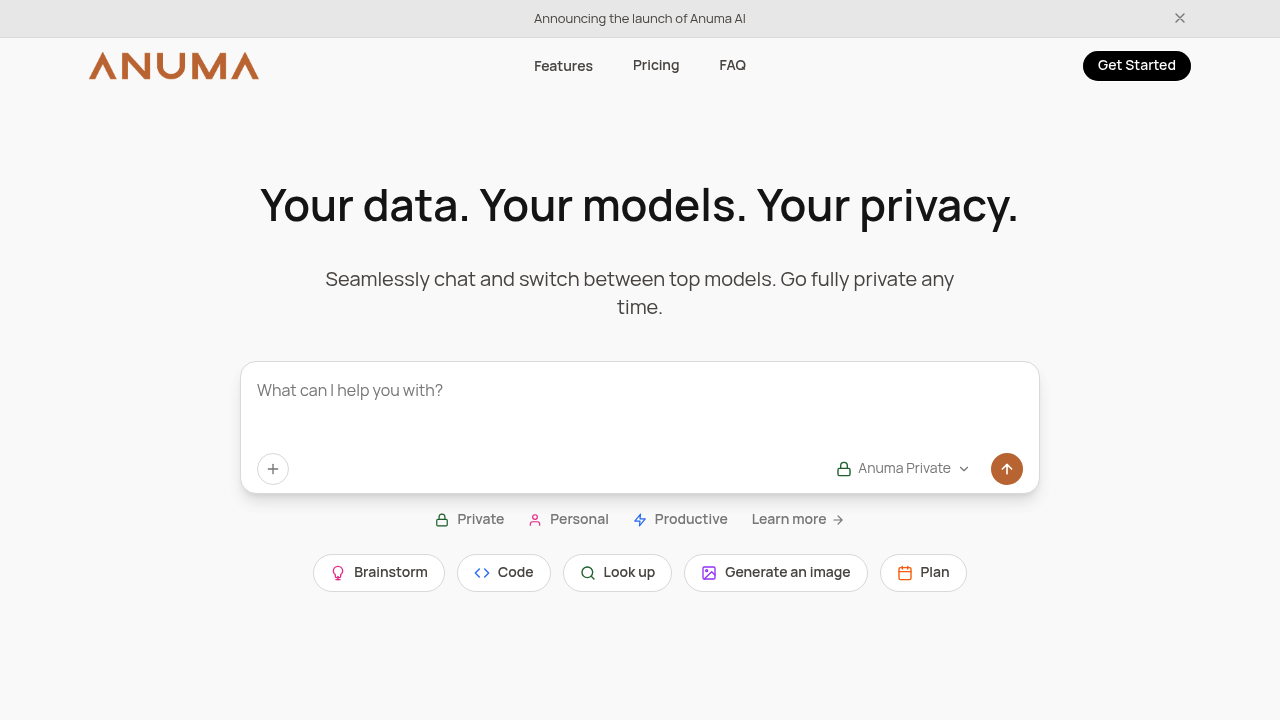
Task: Dismiss the launch announcement banner
Action: pyautogui.click(x=1180, y=18)
